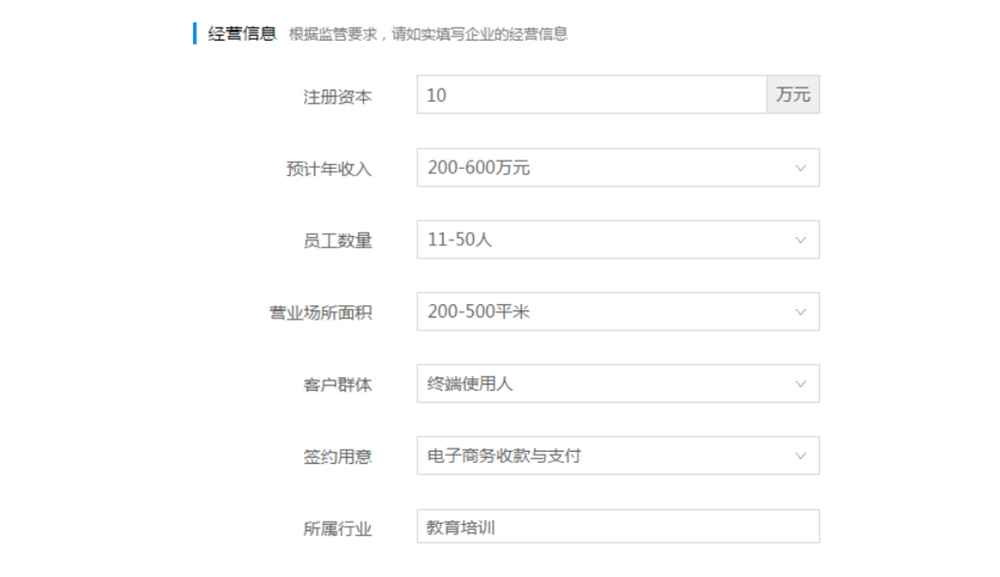1000x577 pixels.
Task: Click the 万元 unit box beside 注册资本
Action: pyautogui.click(x=793, y=96)
